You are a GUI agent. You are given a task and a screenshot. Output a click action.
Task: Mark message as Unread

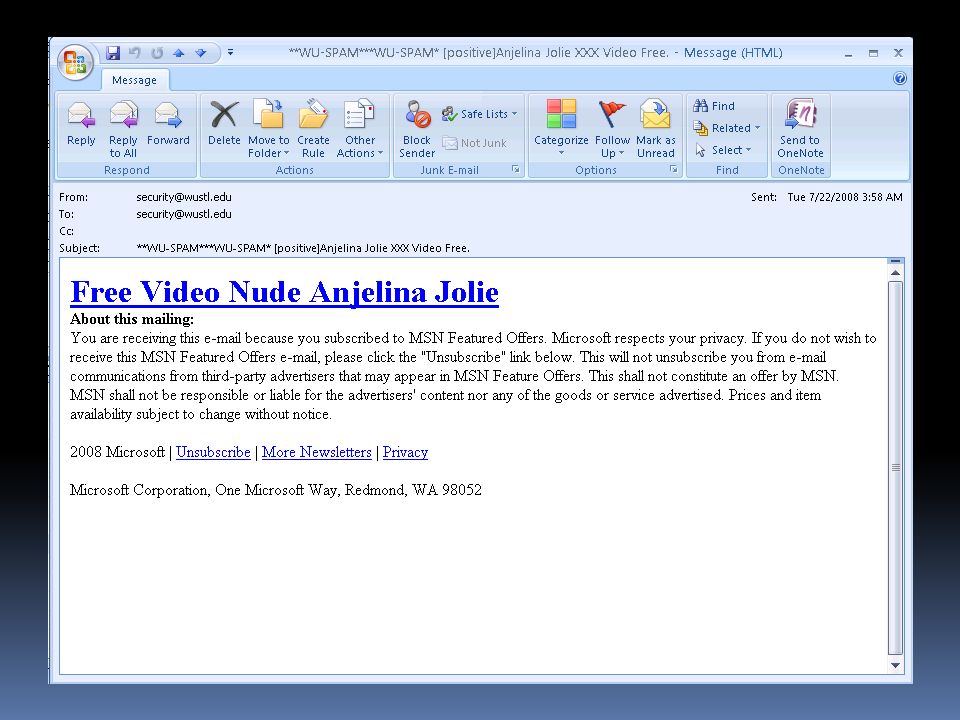(656, 129)
